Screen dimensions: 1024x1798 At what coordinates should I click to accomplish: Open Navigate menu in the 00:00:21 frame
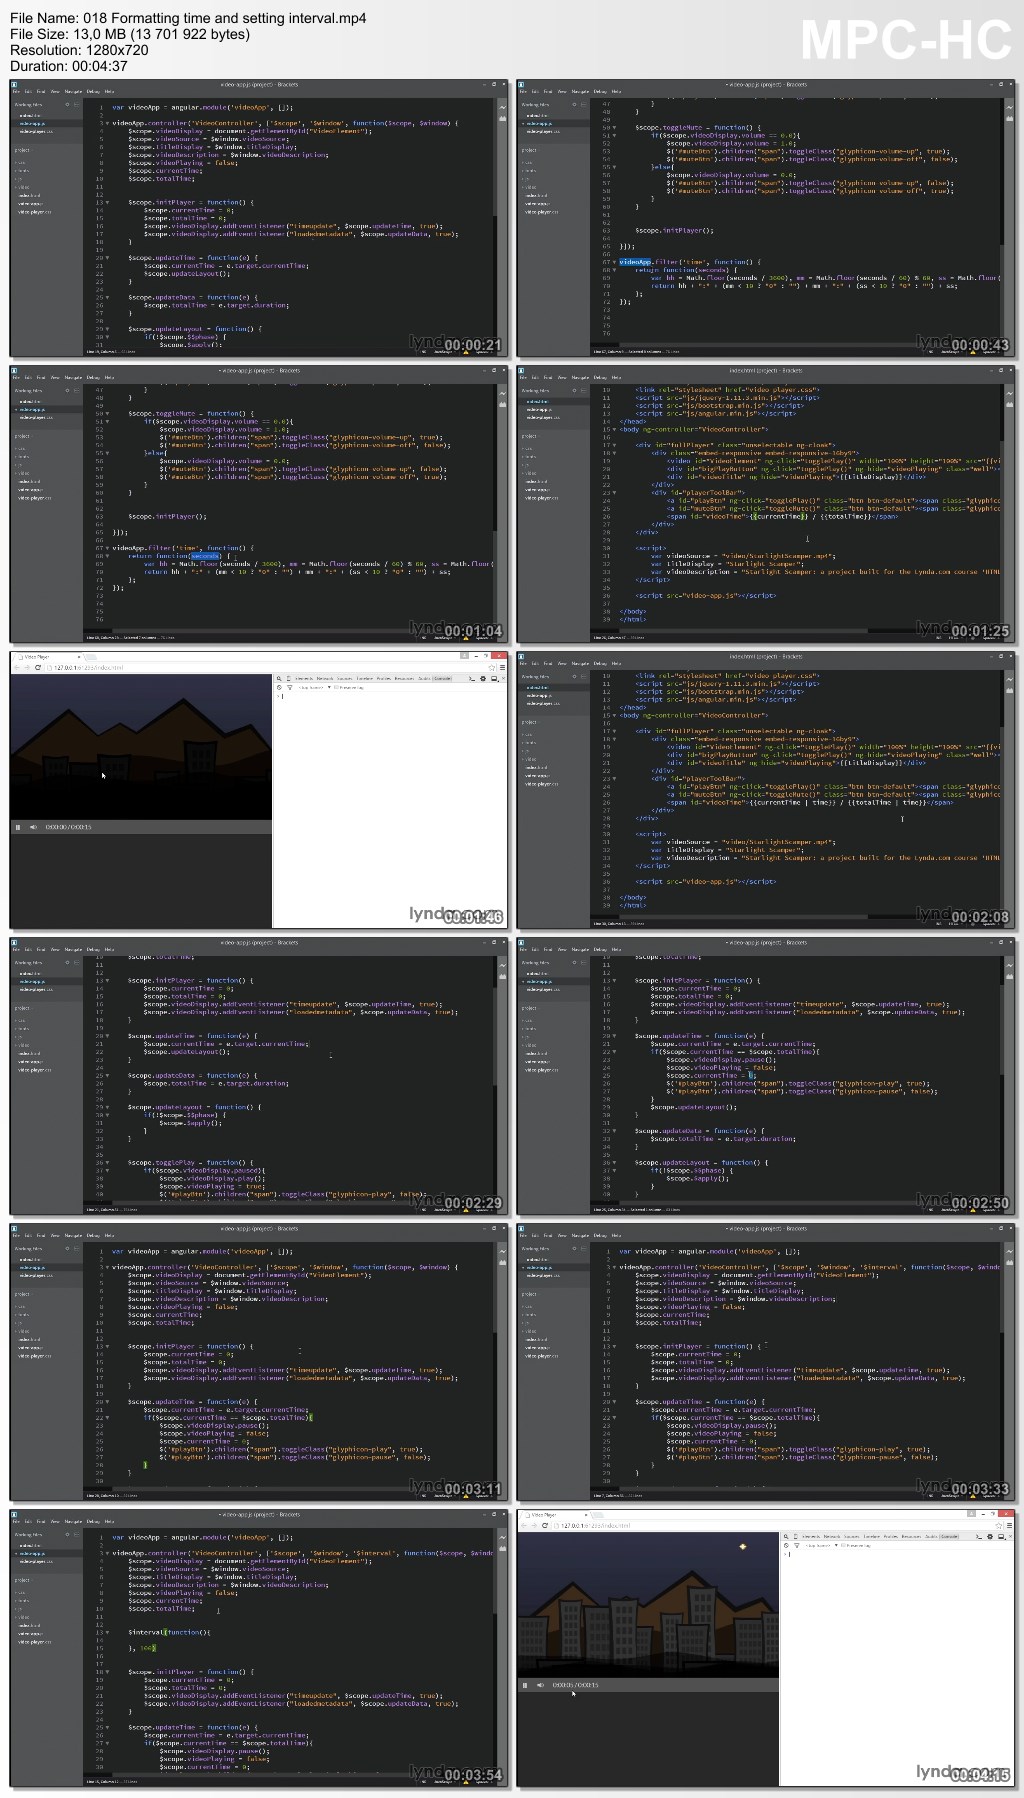(73, 90)
